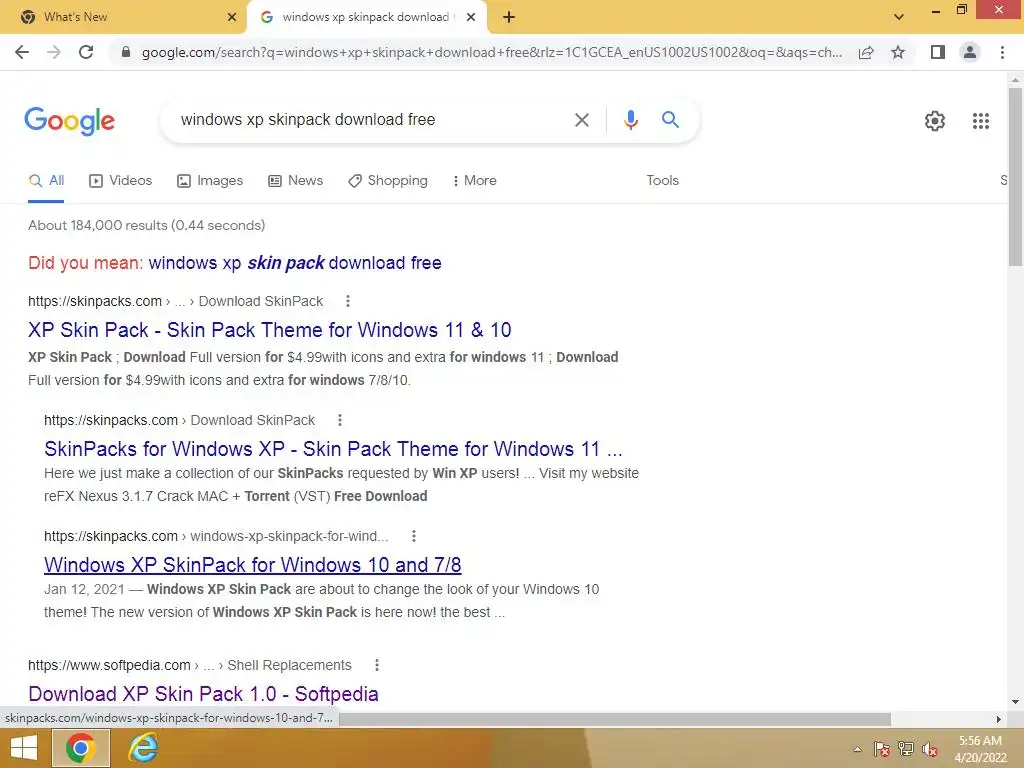The width and height of the screenshot is (1024, 768).
Task: Click the Google logo
Action: pos(69,121)
